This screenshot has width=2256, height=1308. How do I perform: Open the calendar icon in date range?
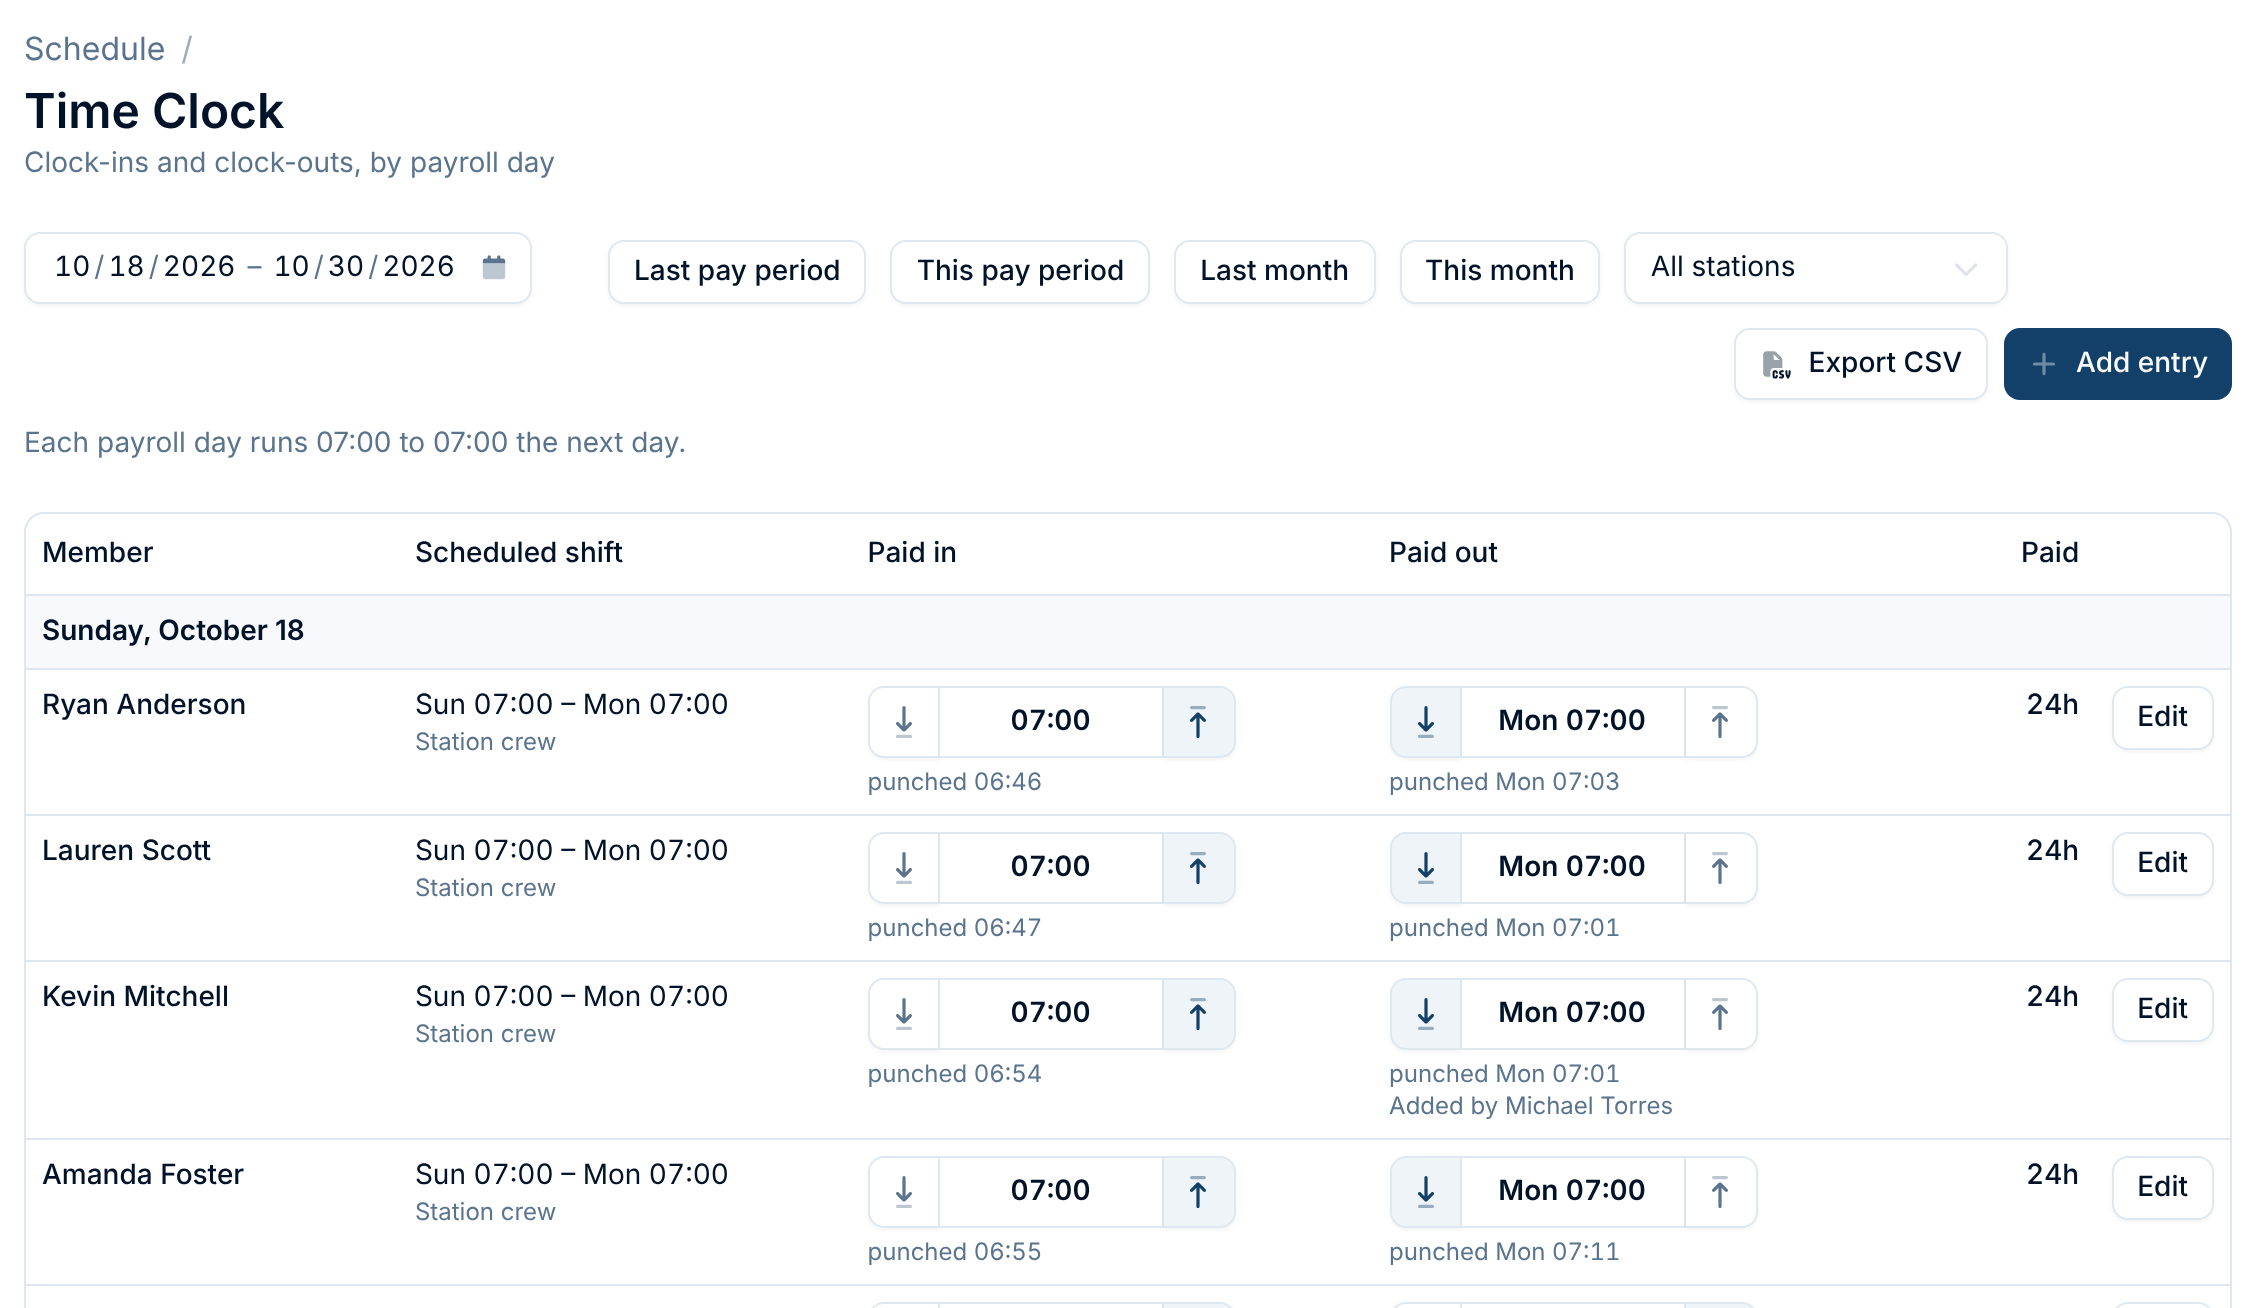(x=494, y=267)
